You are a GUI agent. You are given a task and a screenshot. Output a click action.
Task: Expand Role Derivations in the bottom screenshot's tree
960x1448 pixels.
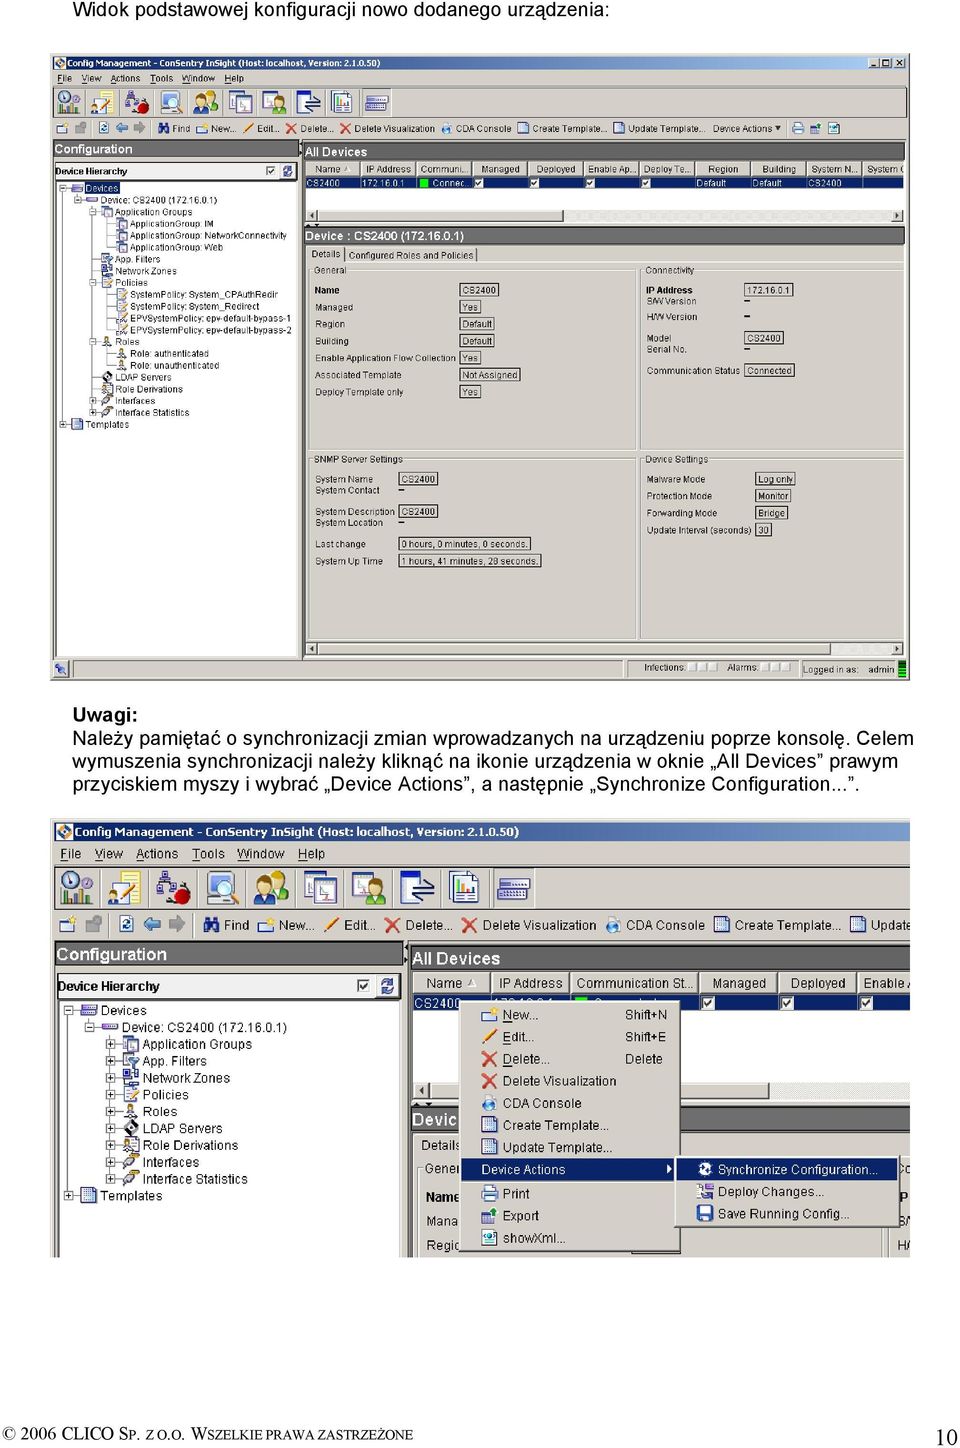(x=111, y=1145)
